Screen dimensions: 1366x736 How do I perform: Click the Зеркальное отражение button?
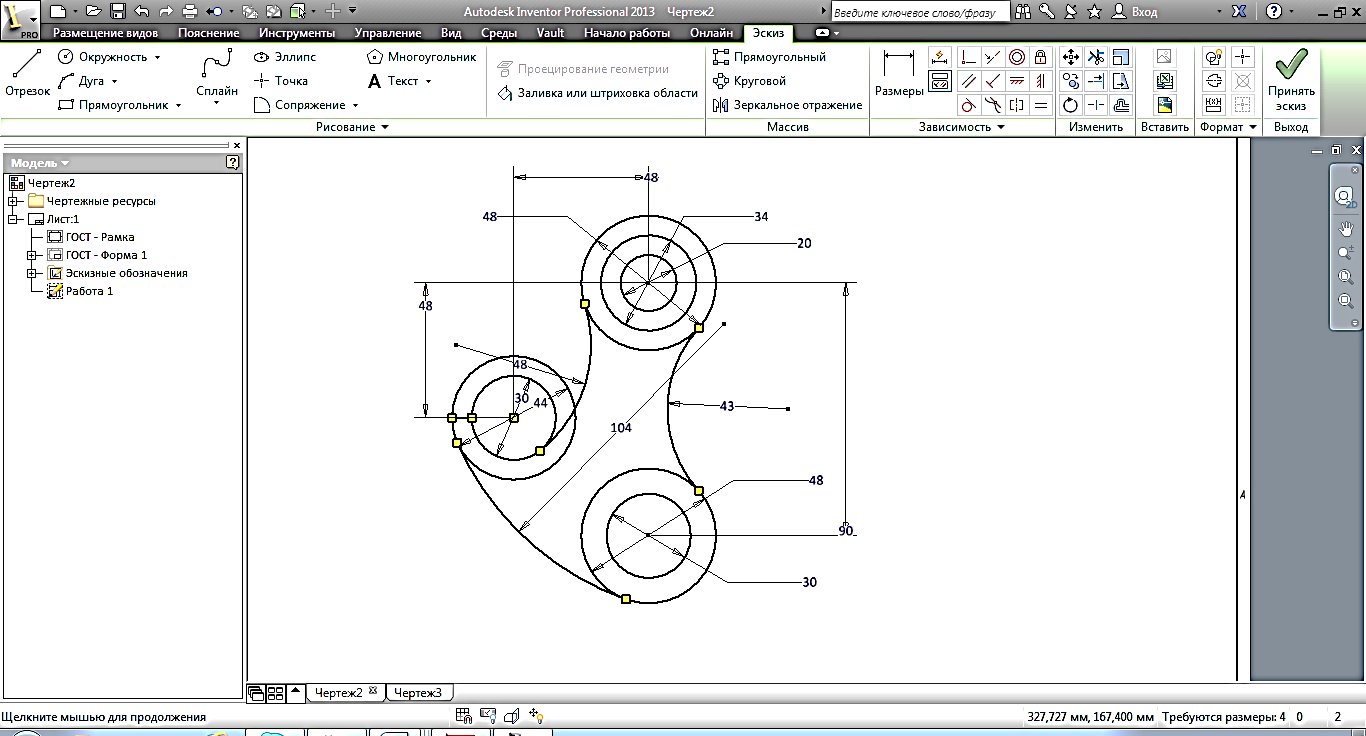click(x=788, y=105)
